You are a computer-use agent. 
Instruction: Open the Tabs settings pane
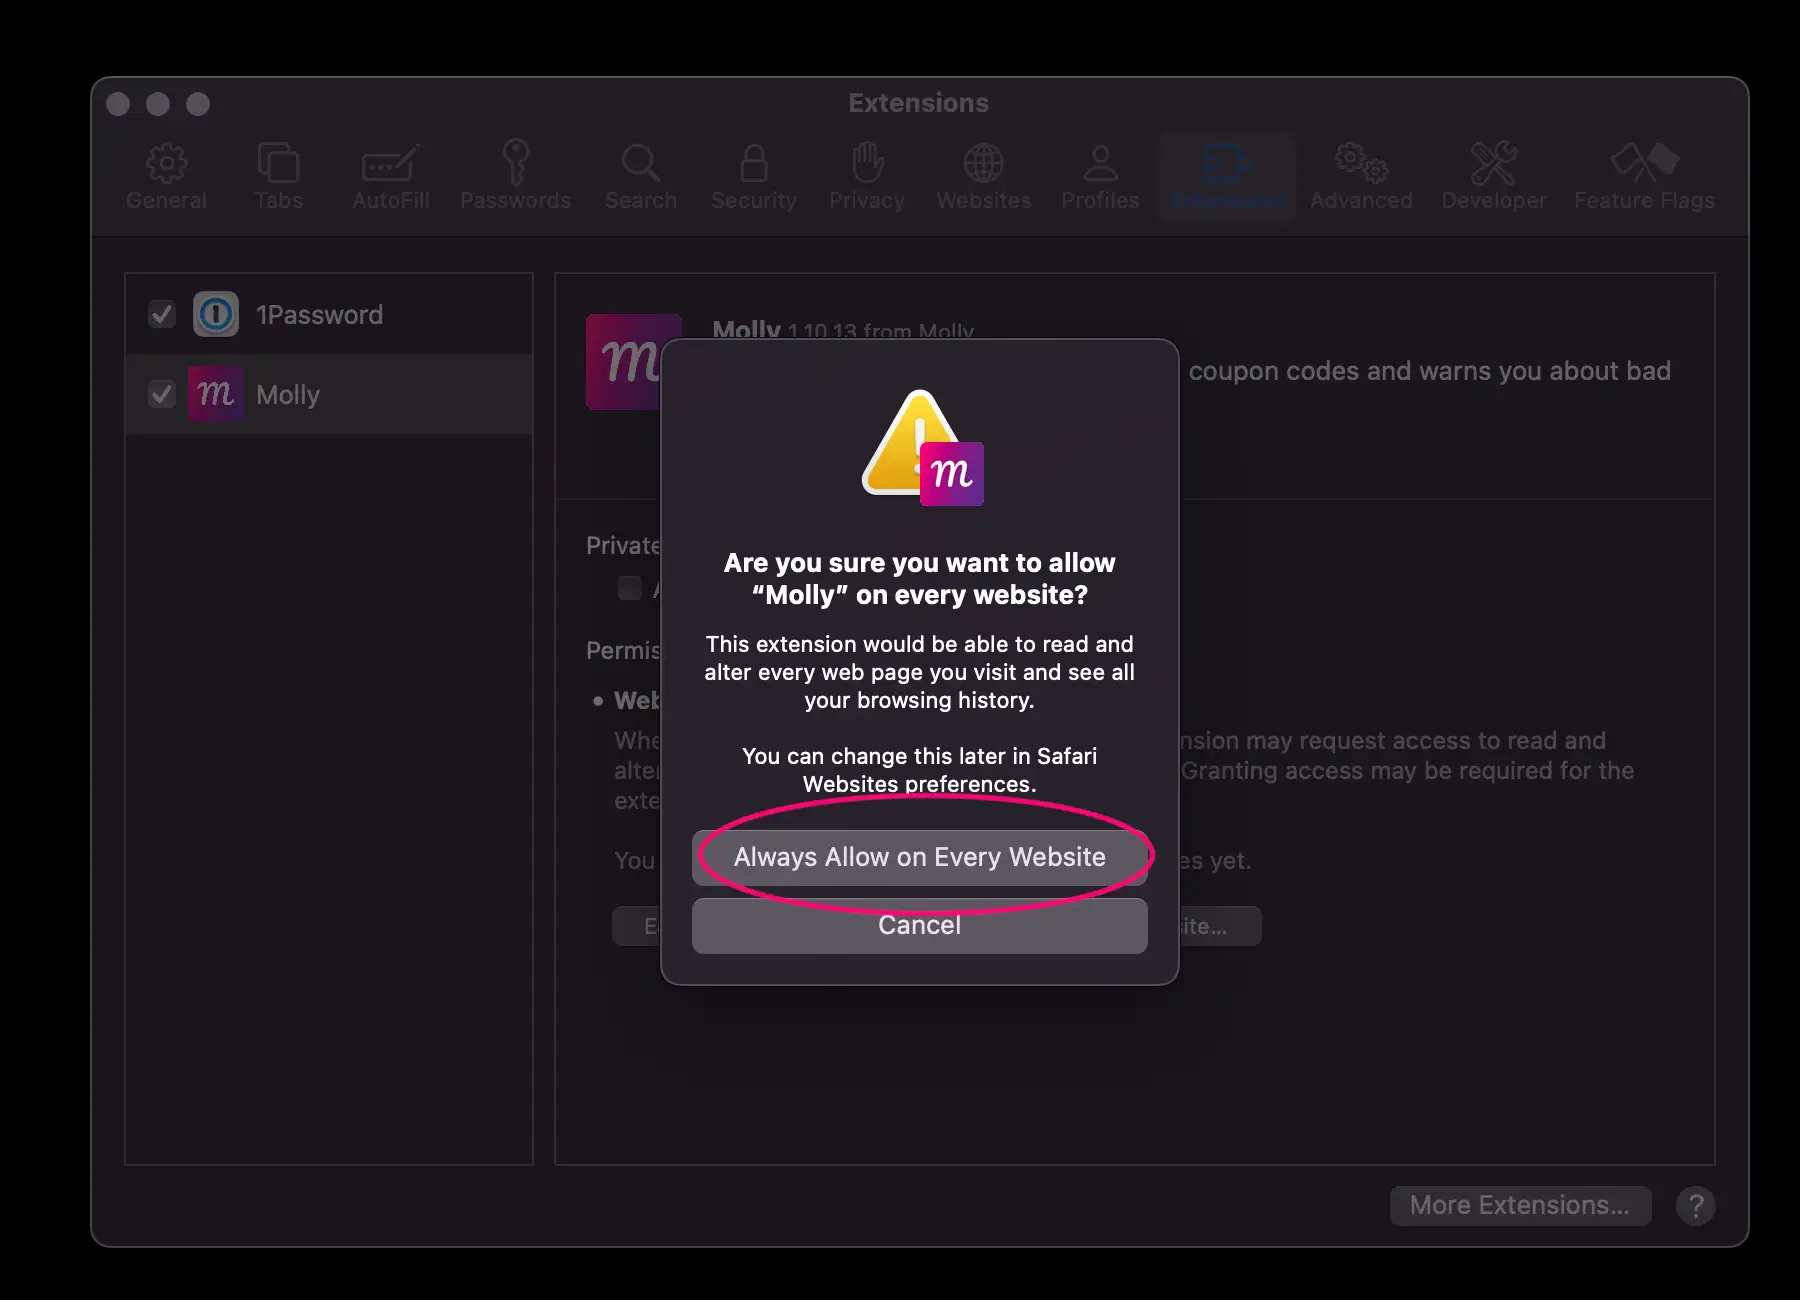[278, 176]
